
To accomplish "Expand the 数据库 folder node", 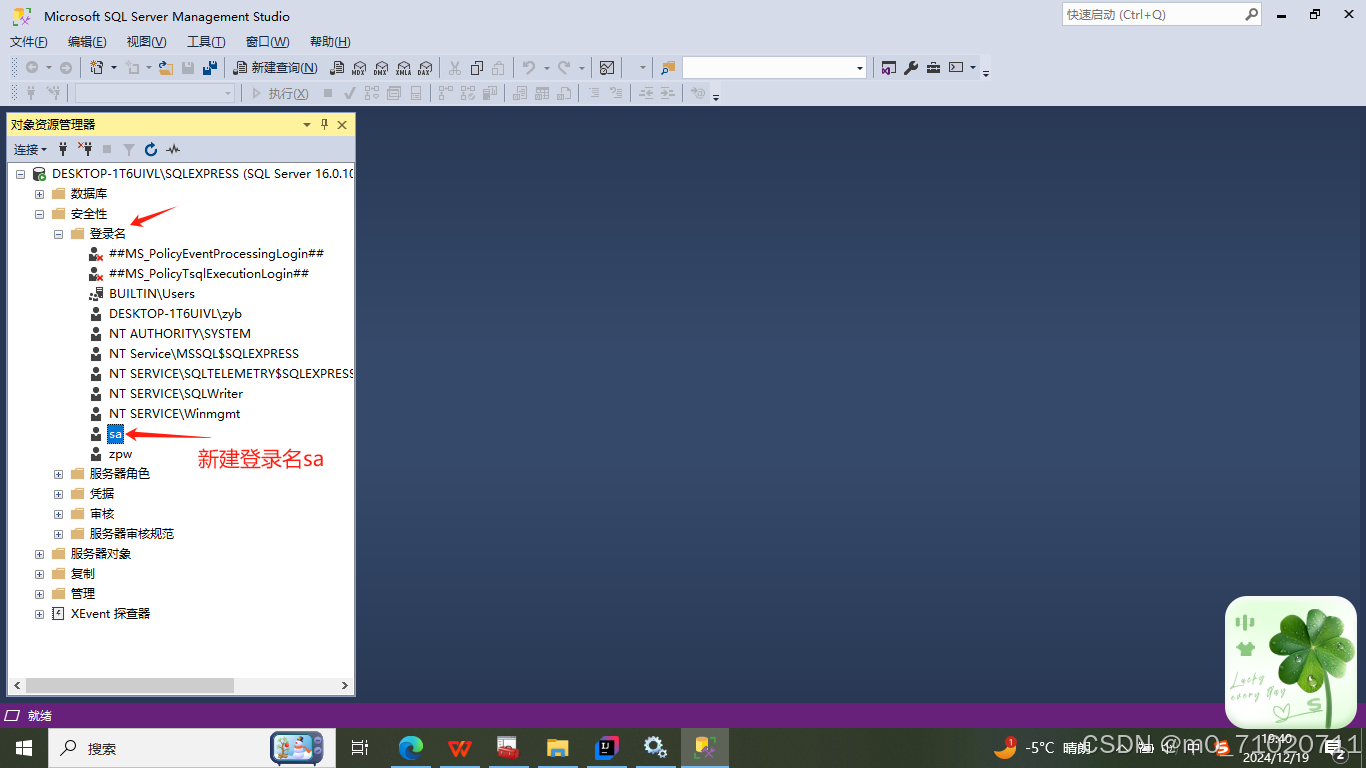I will click(39, 194).
